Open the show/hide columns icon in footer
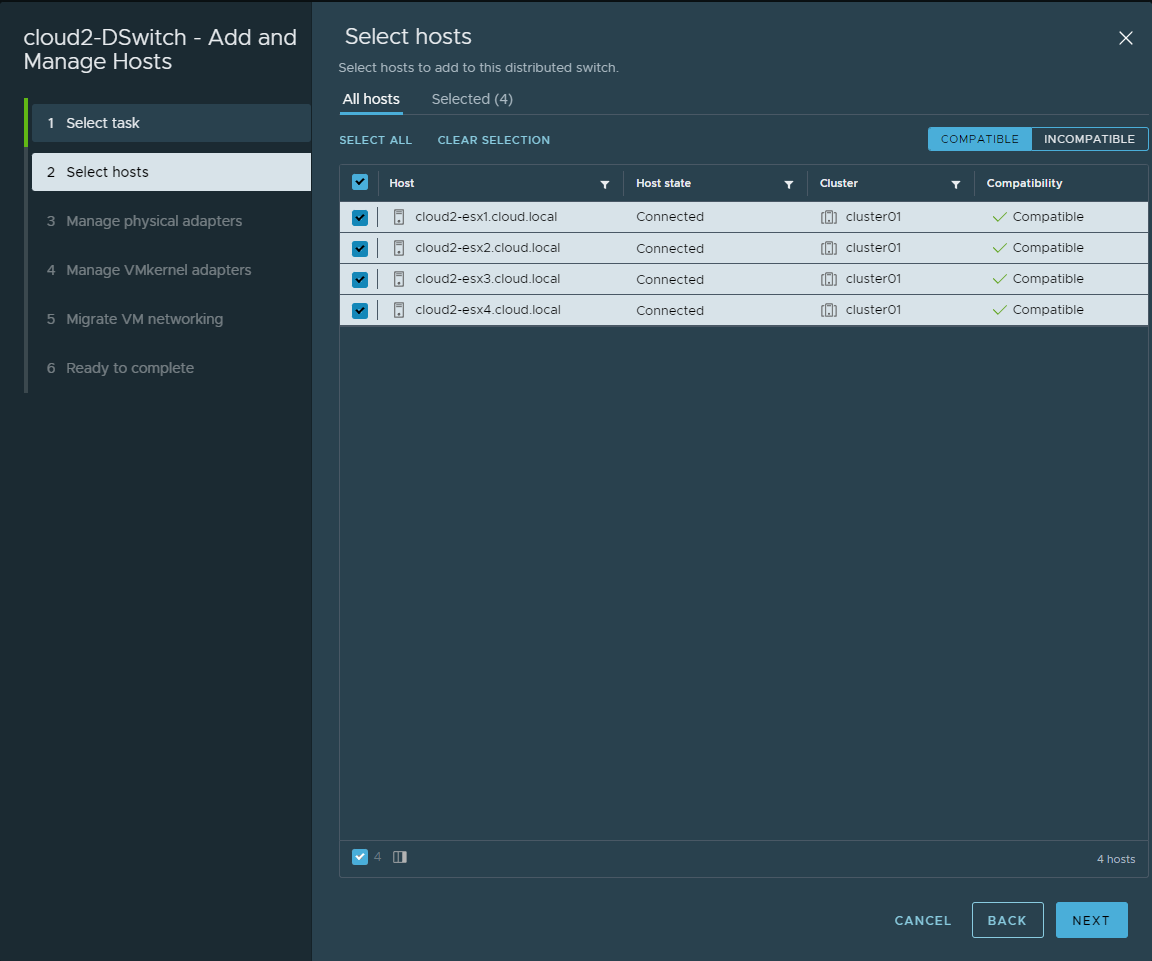Screen dimensions: 1152x961 [400, 857]
